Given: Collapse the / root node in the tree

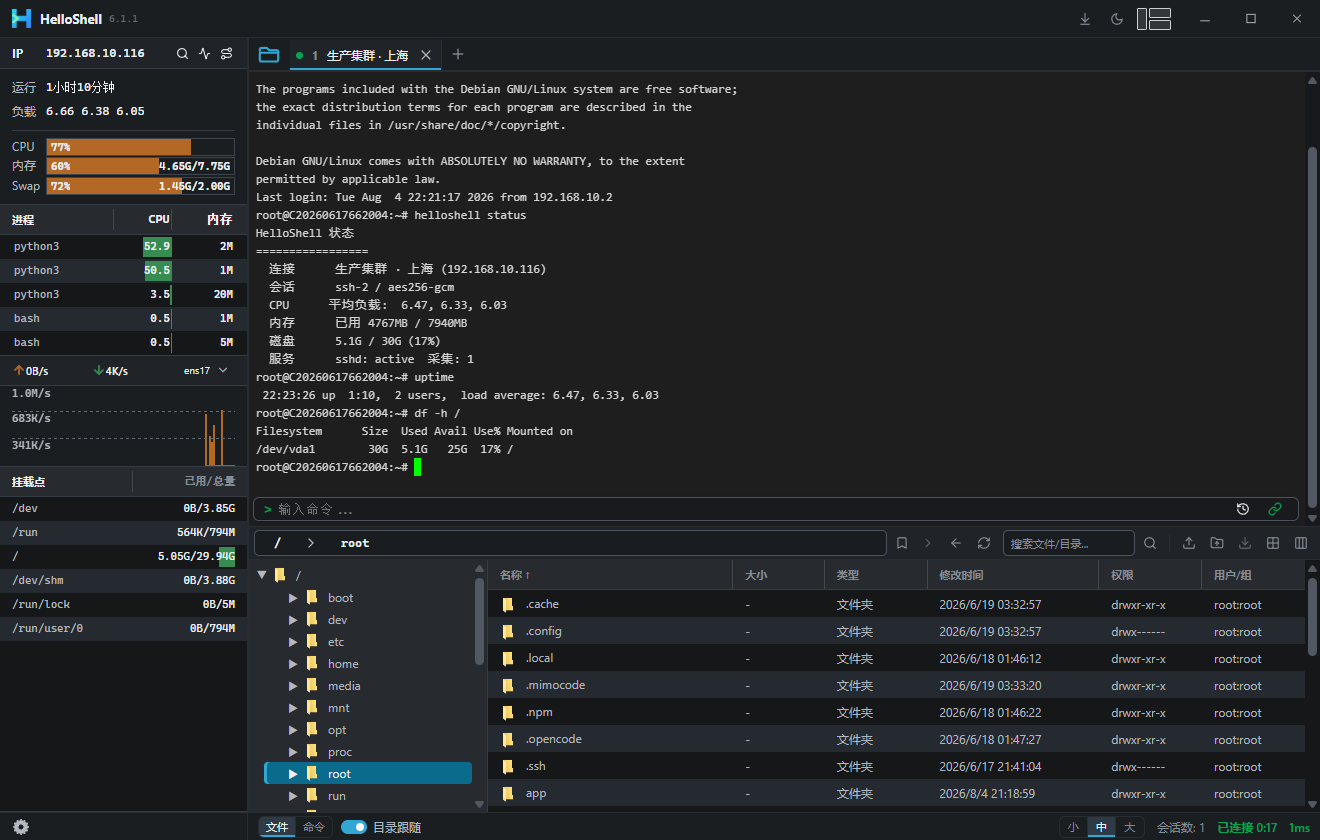Looking at the screenshot, I should (262, 575).
